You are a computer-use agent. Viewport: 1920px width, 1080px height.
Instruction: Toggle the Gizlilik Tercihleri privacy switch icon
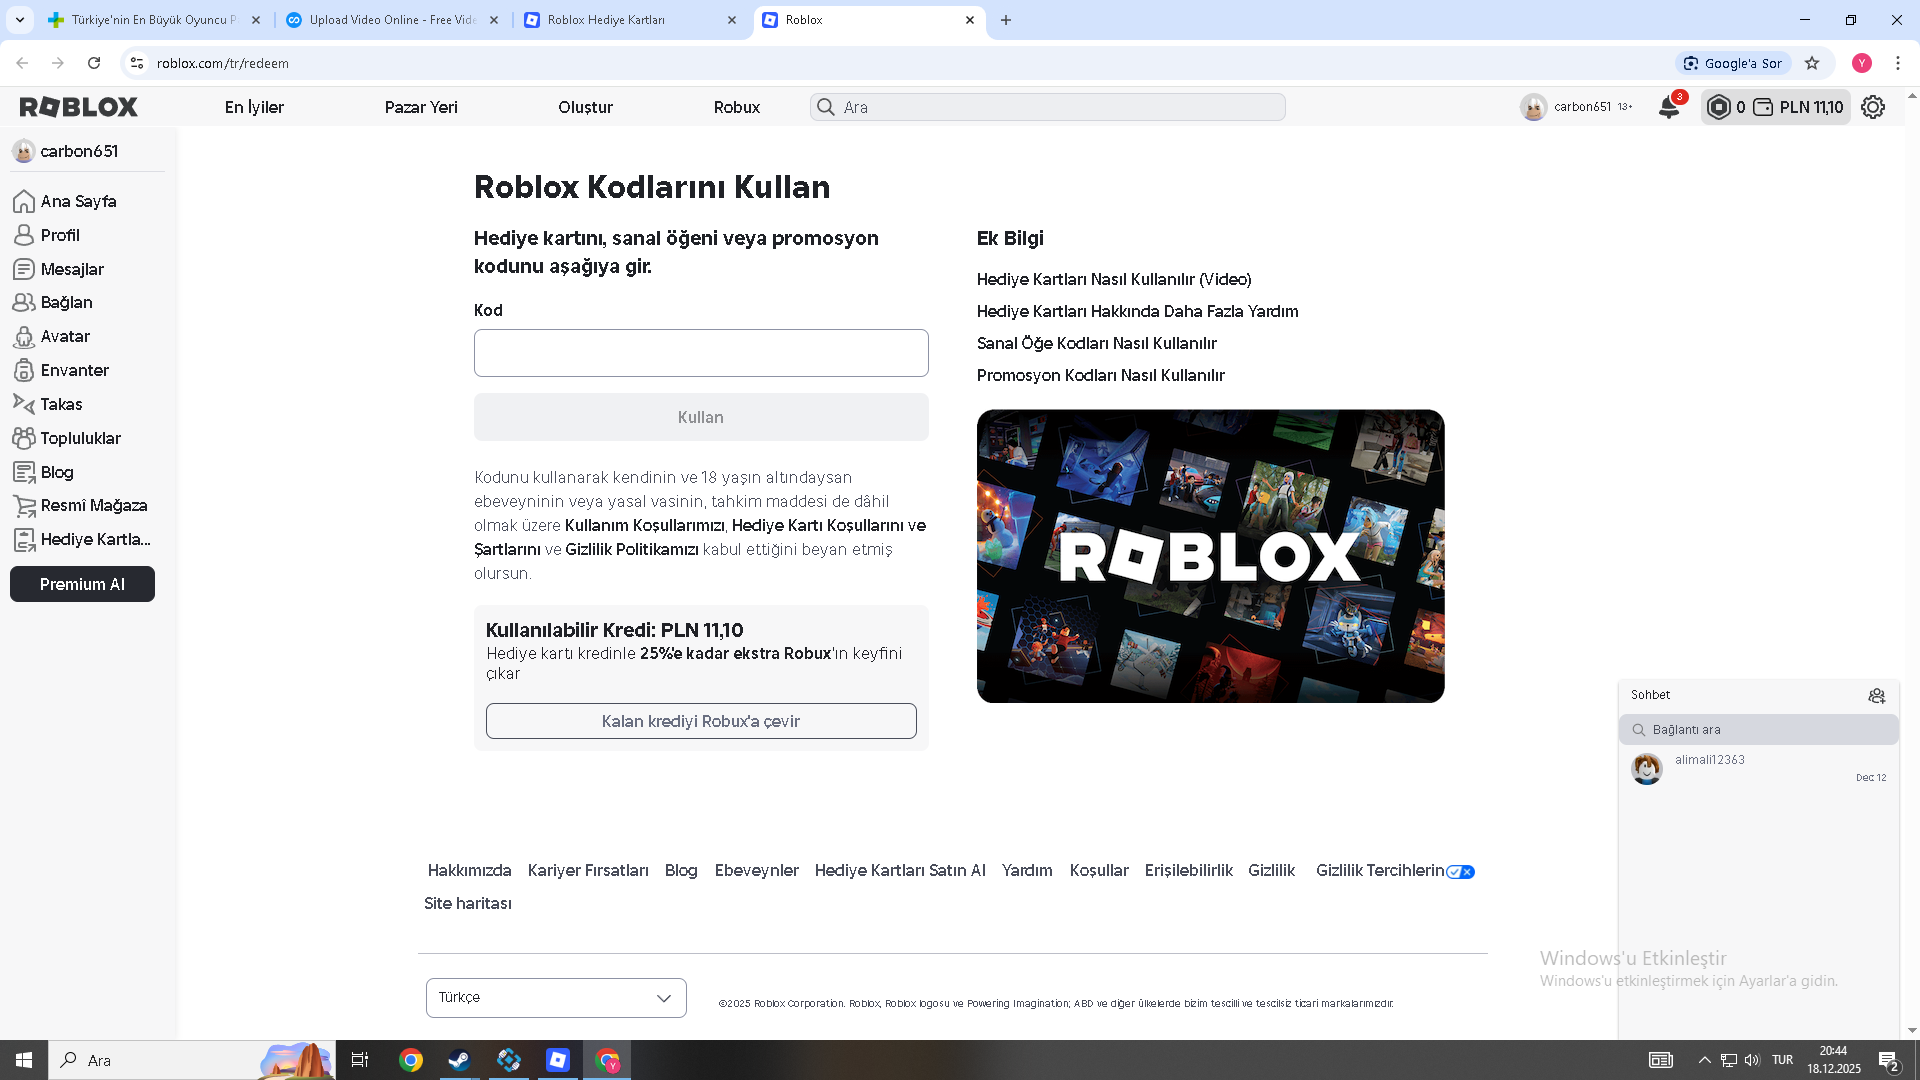1460,872
